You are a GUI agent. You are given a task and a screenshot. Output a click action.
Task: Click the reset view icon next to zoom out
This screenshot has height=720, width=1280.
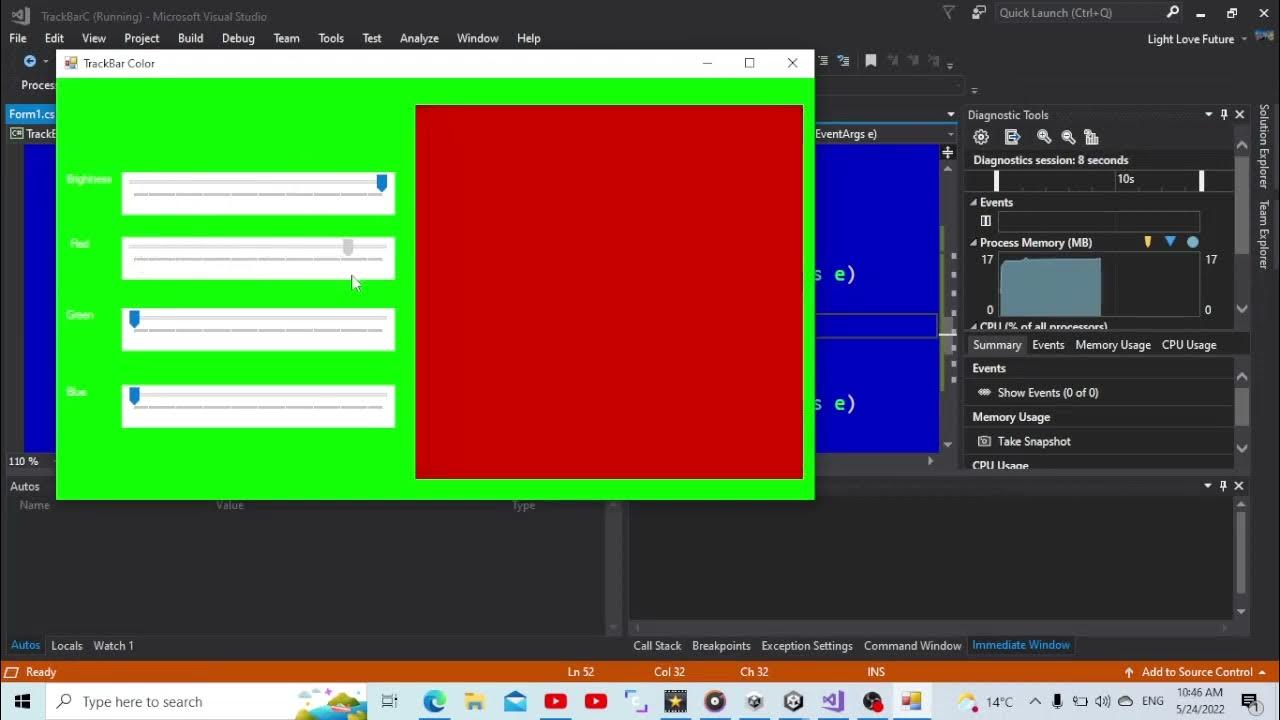click(1091, 137)
